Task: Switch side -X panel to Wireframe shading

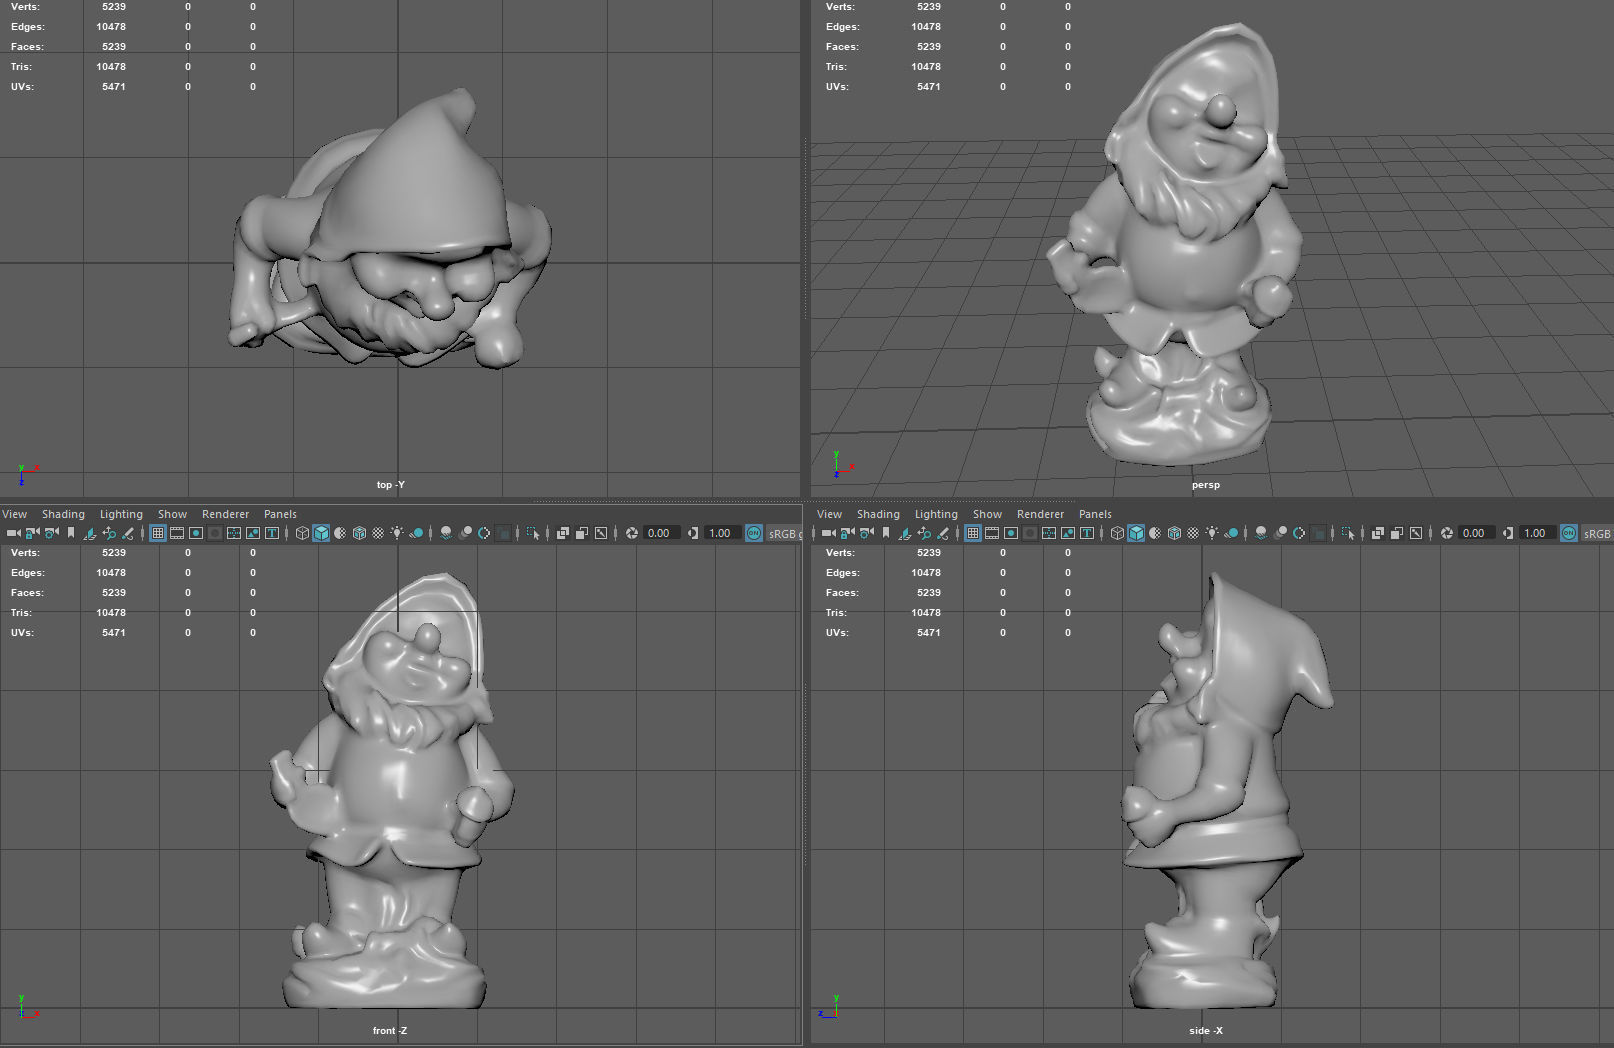Action: (1117, 533)
